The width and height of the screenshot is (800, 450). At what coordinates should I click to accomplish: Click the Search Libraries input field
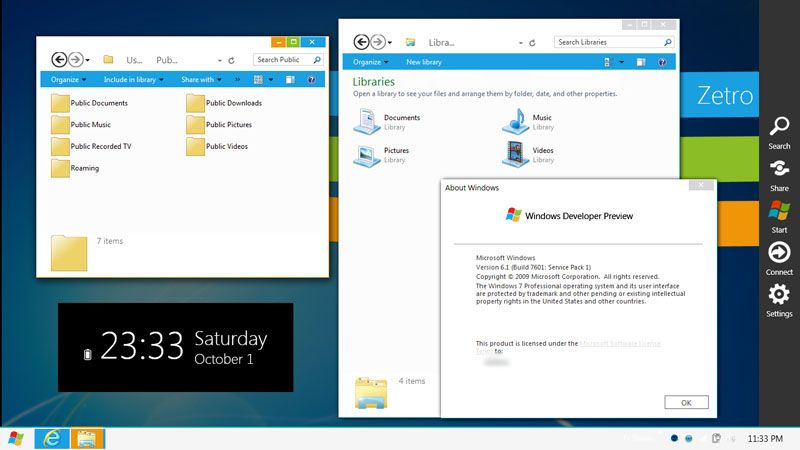[x=614, y=42]
